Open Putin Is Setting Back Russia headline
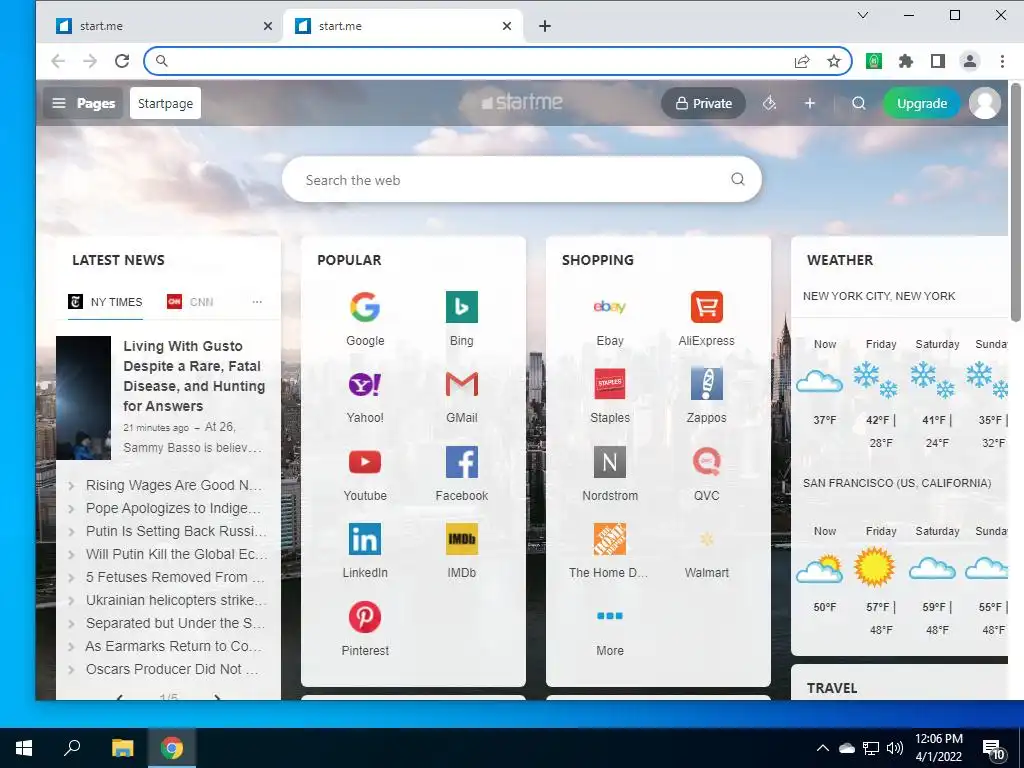This screenshot has height=768, width=1024. [176, 531]
